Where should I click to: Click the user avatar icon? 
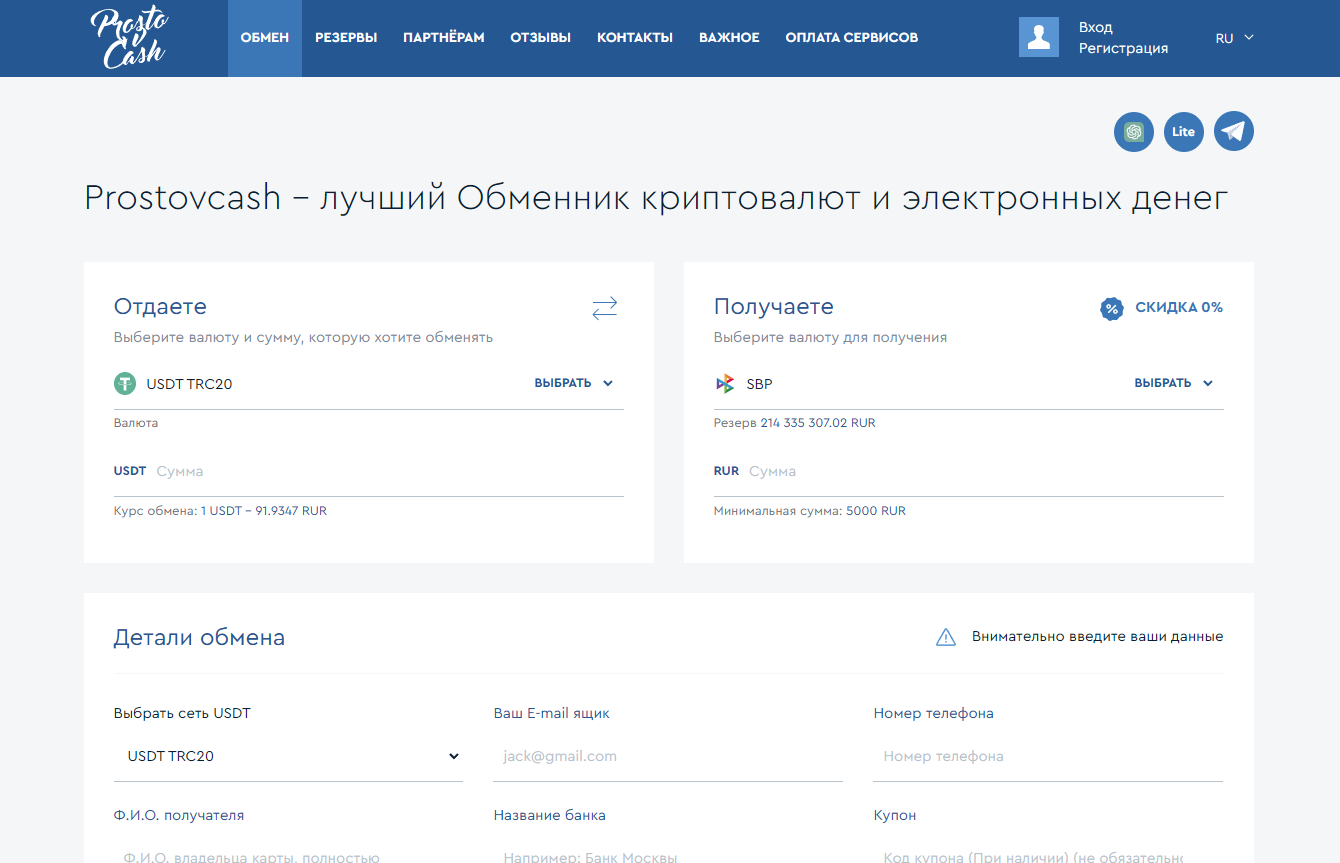coord(1039,37)
